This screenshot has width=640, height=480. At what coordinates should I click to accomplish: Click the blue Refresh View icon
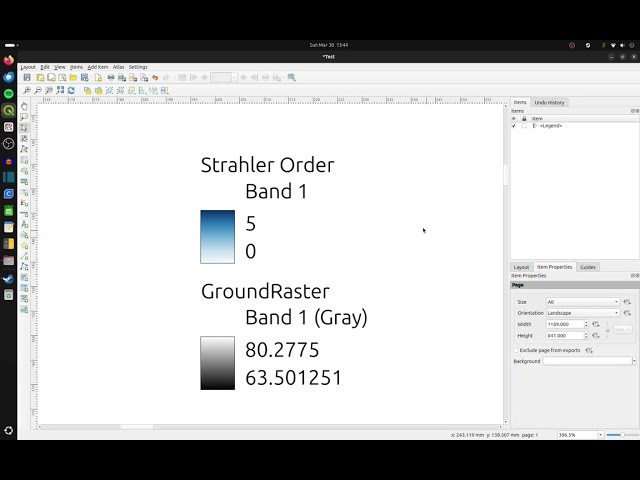[71, 90]
